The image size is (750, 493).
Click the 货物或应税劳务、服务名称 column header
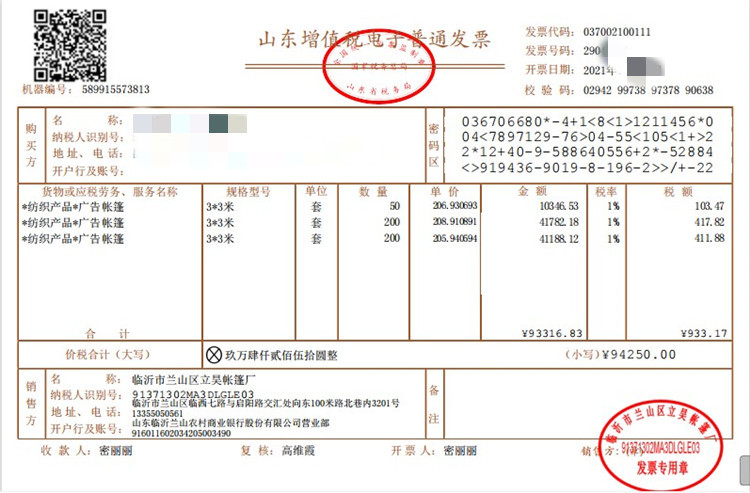[x=110, y=192]
